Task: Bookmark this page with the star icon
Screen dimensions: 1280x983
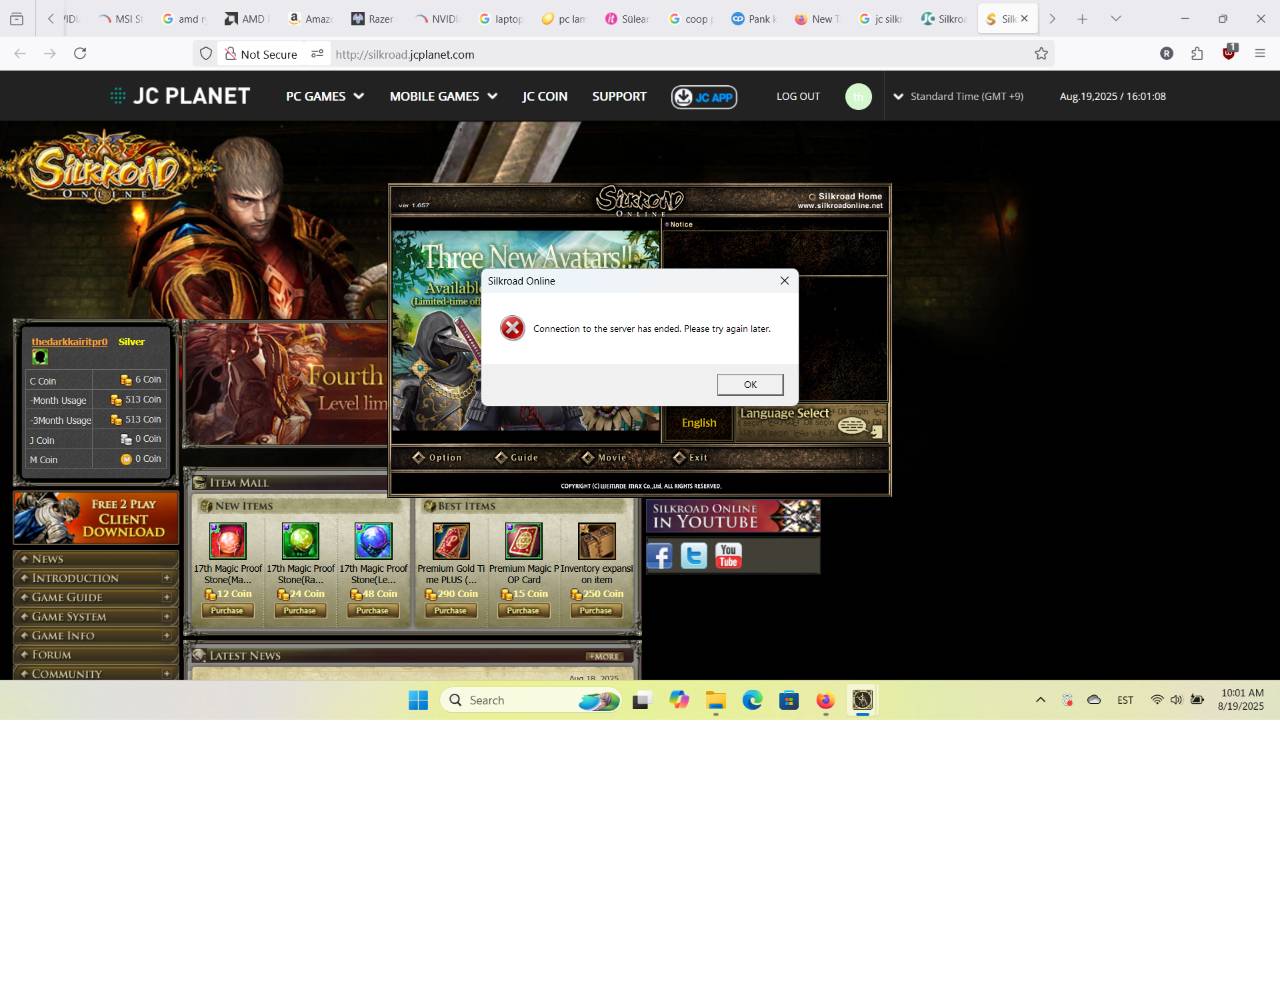Action: (1041, 54)
